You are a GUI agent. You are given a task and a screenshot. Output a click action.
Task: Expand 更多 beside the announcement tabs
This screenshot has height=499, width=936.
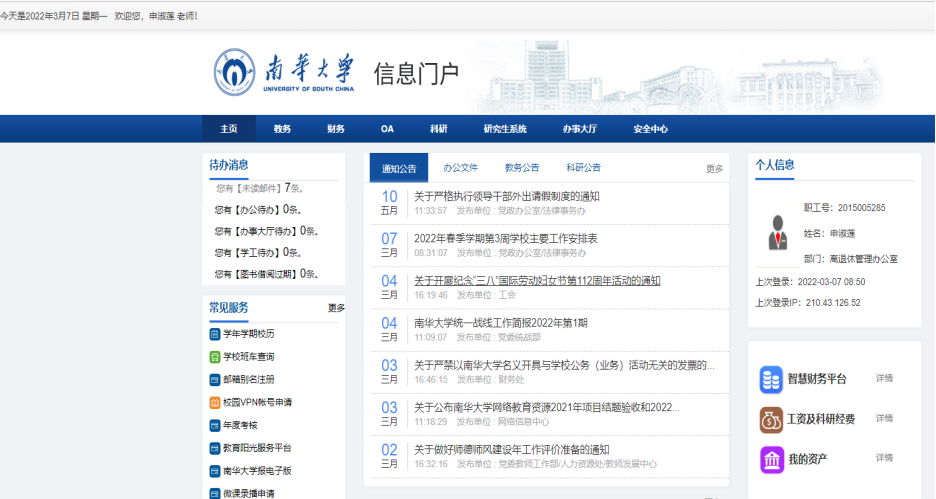[714, 169]
